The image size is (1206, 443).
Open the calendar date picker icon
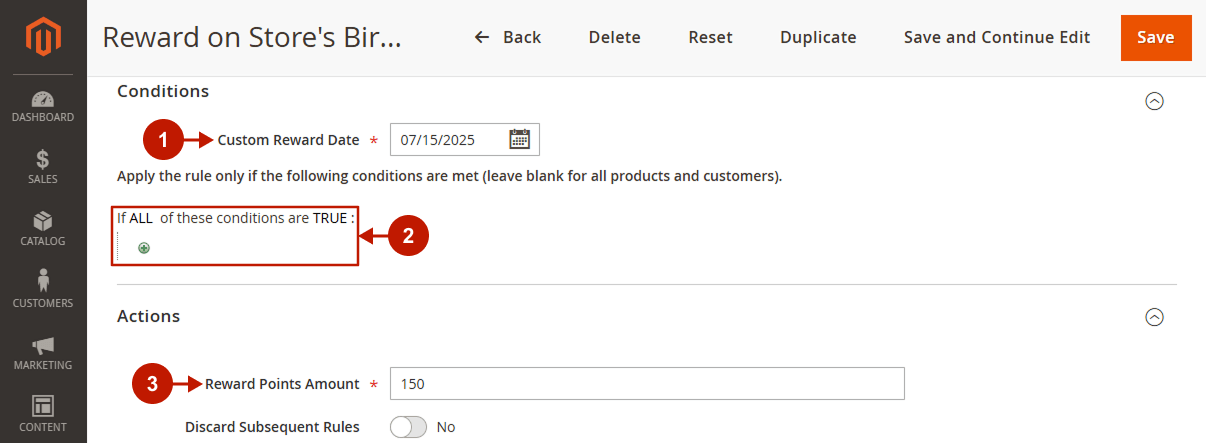click(x=519, y=139)
